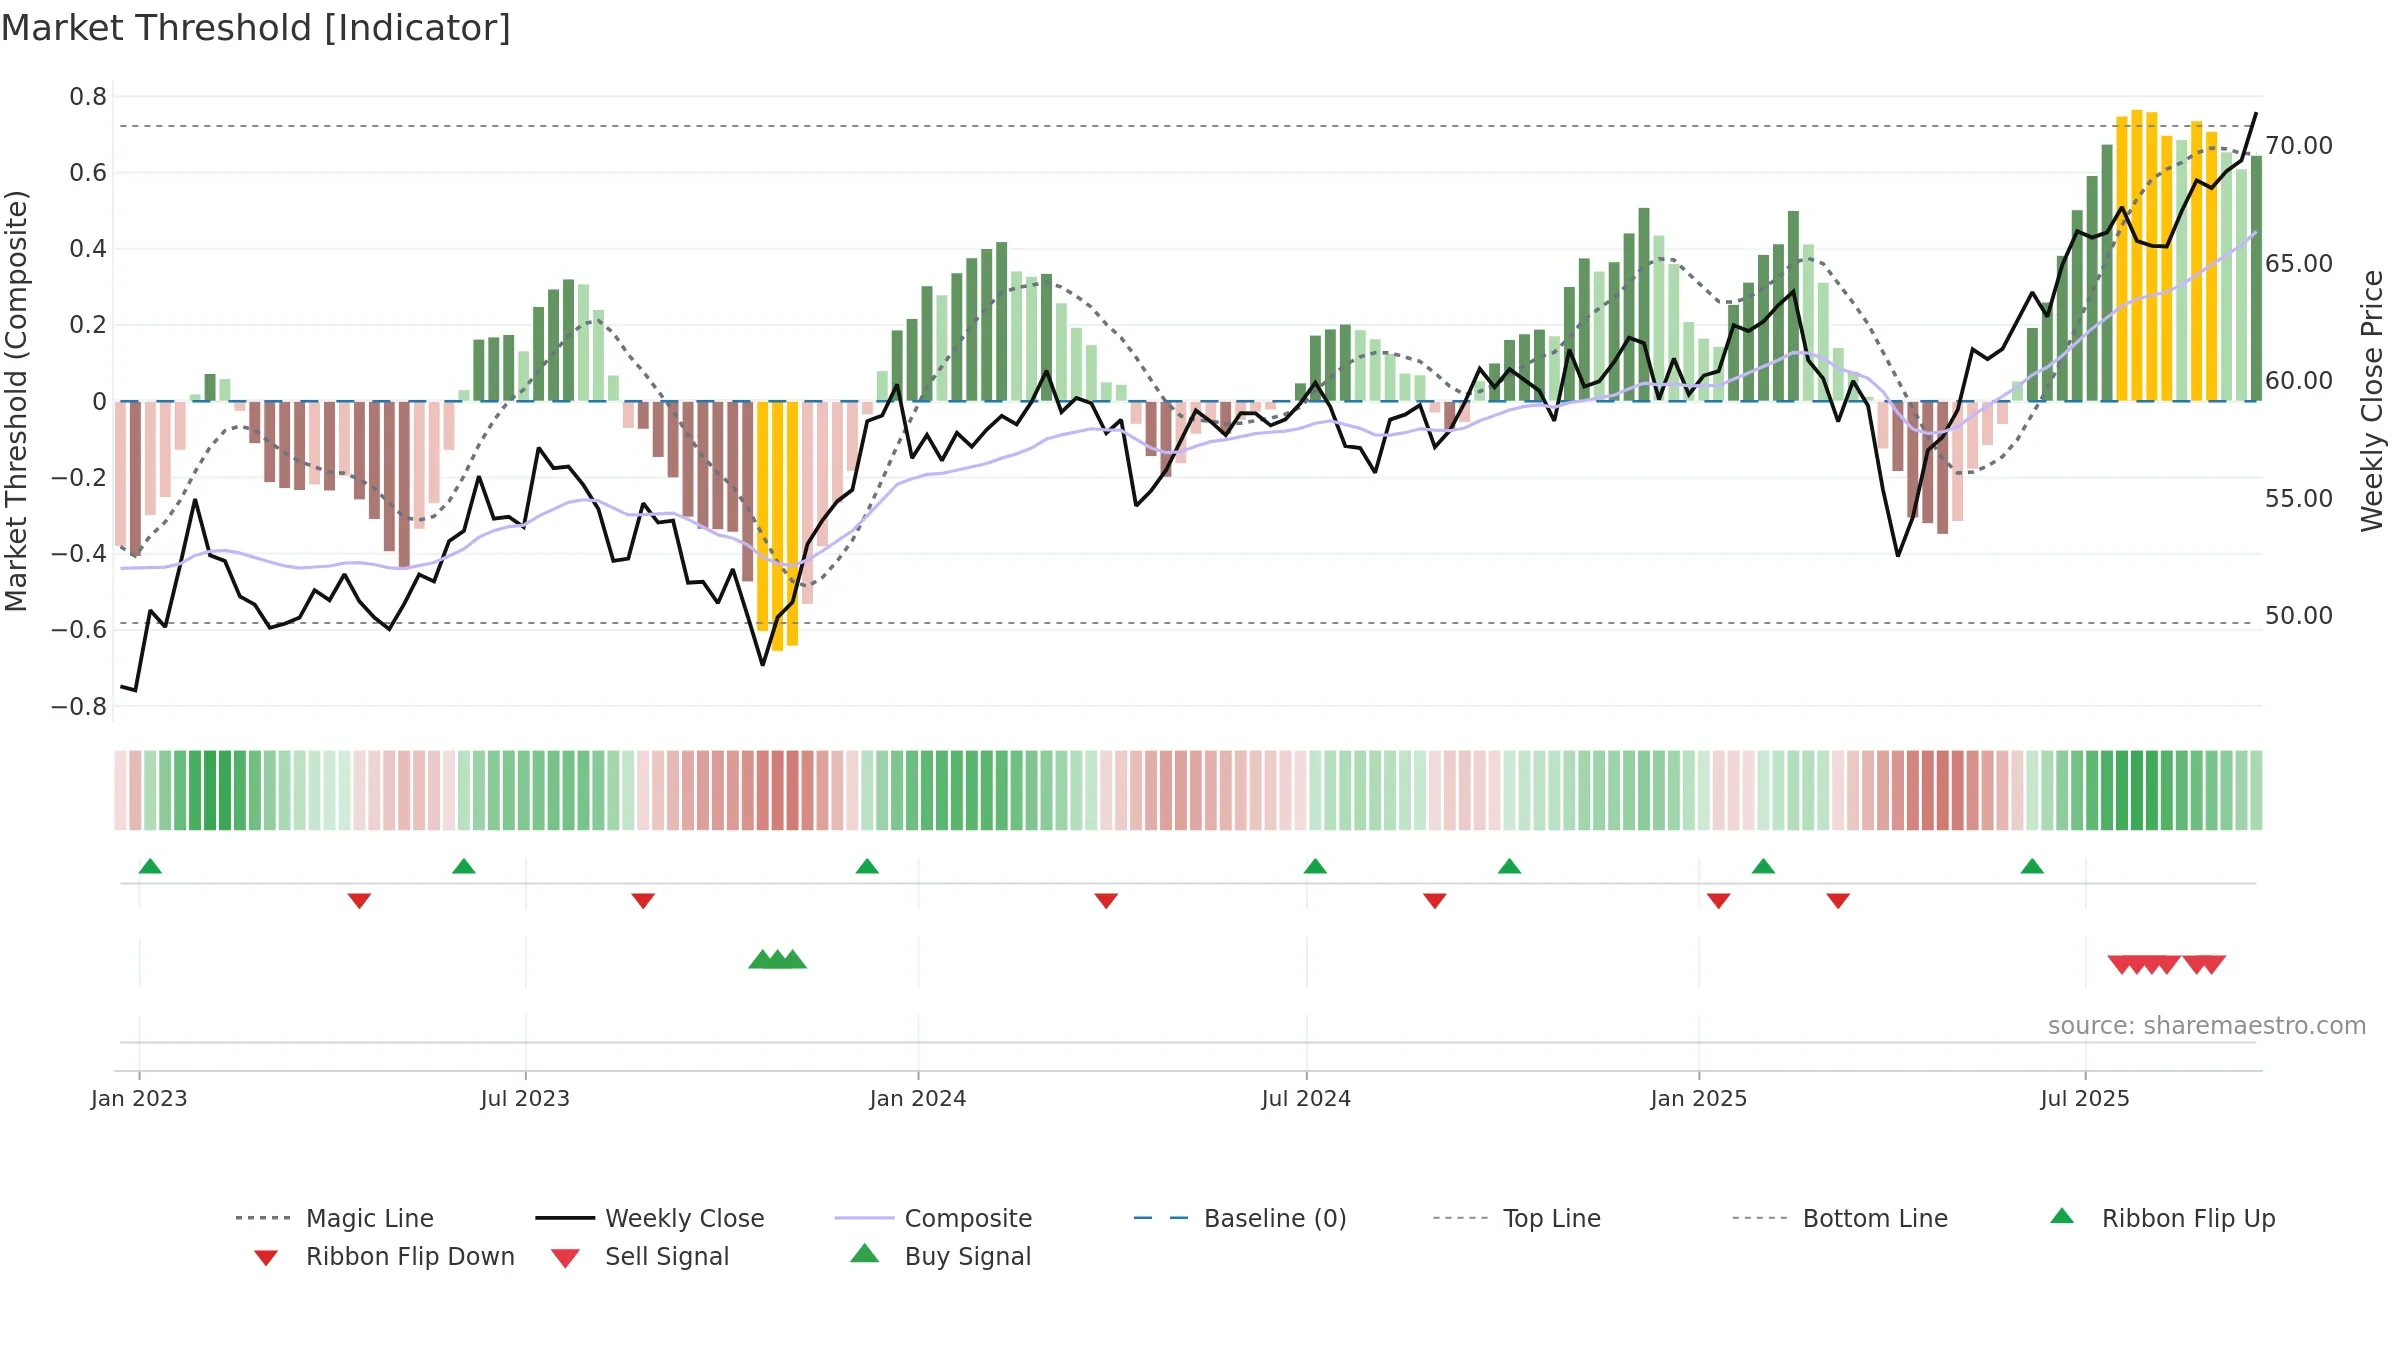This screenshot has height=1350, width=2400.
Task: Click the ribbon flip down marker around Mar 2025
Action: tap(1838, 901)
